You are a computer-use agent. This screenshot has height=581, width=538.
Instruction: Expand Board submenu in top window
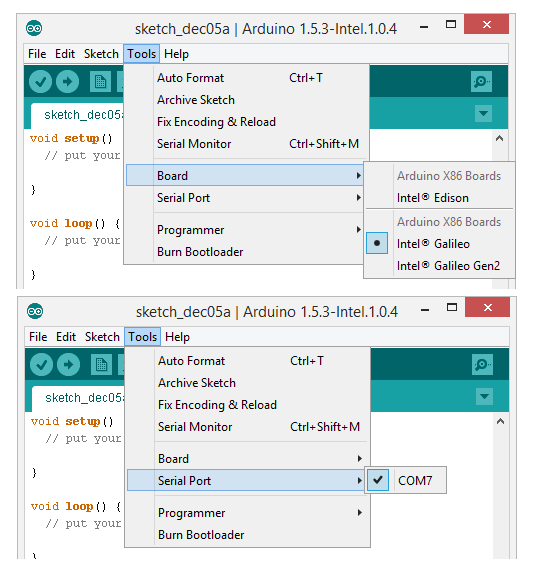pos(245,175)
